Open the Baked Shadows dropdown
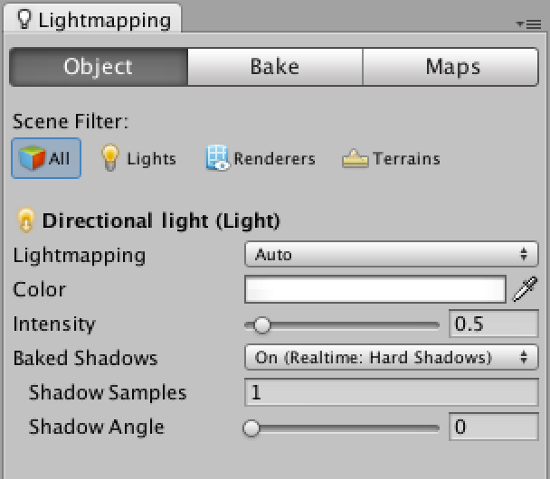This screenshot has width=550, height=479. click(391, 357)
